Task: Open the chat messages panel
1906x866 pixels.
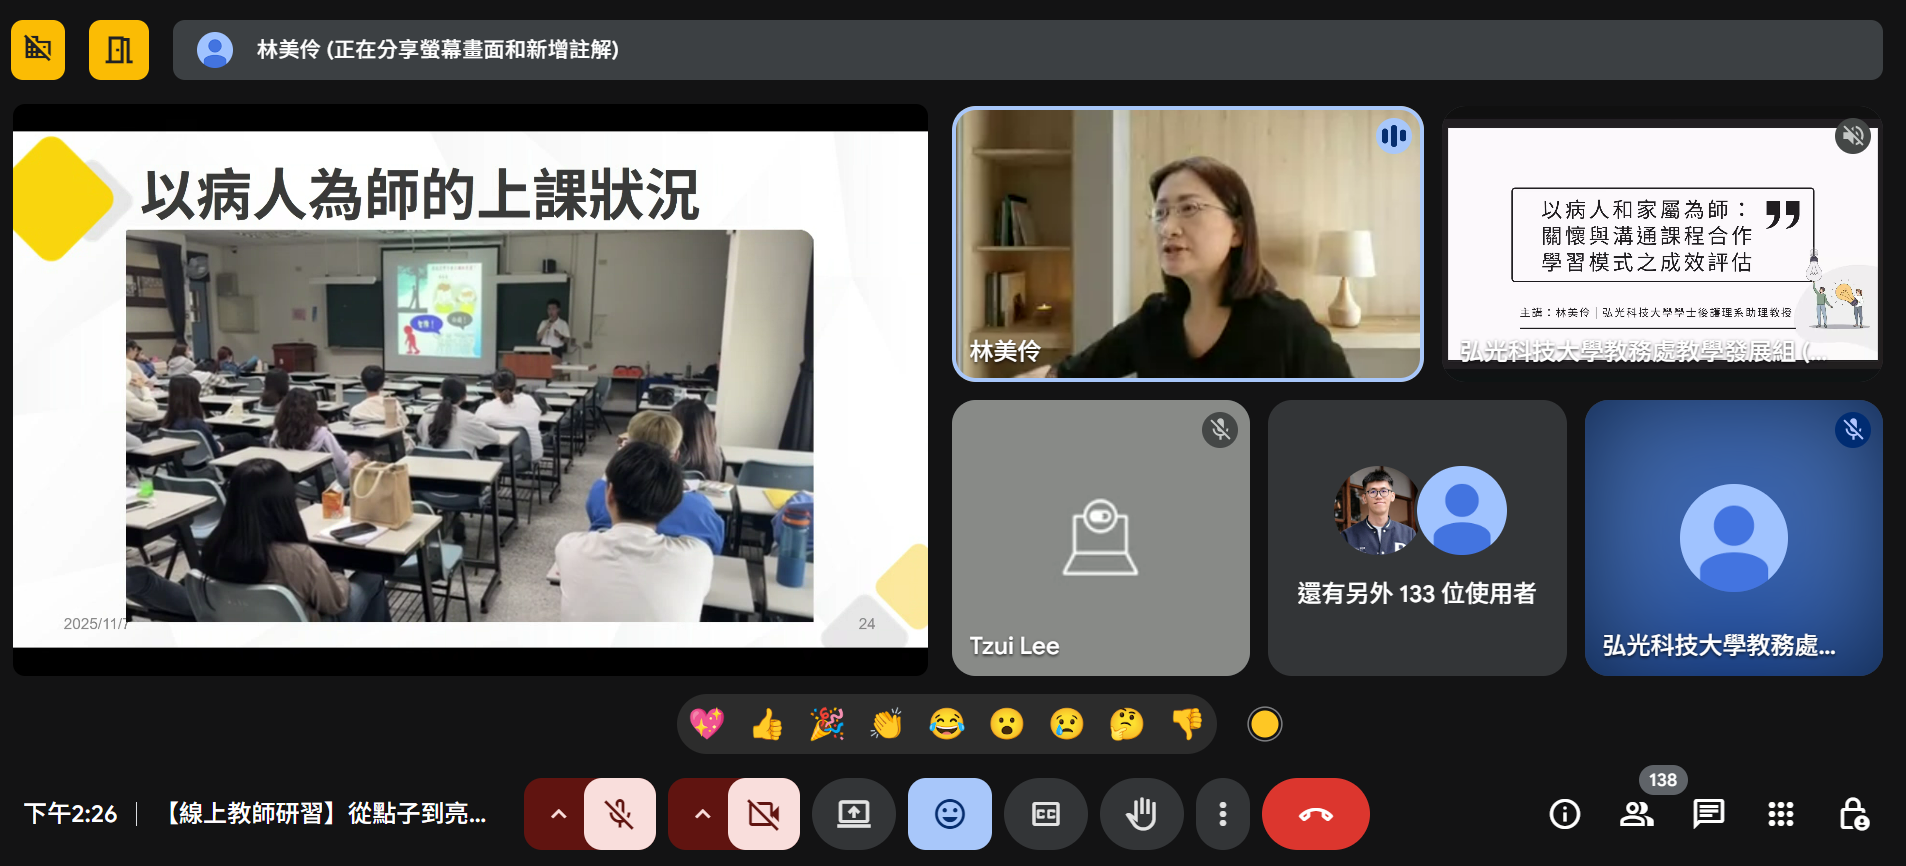Action: pyautogui.click(x=1708, y=814)
